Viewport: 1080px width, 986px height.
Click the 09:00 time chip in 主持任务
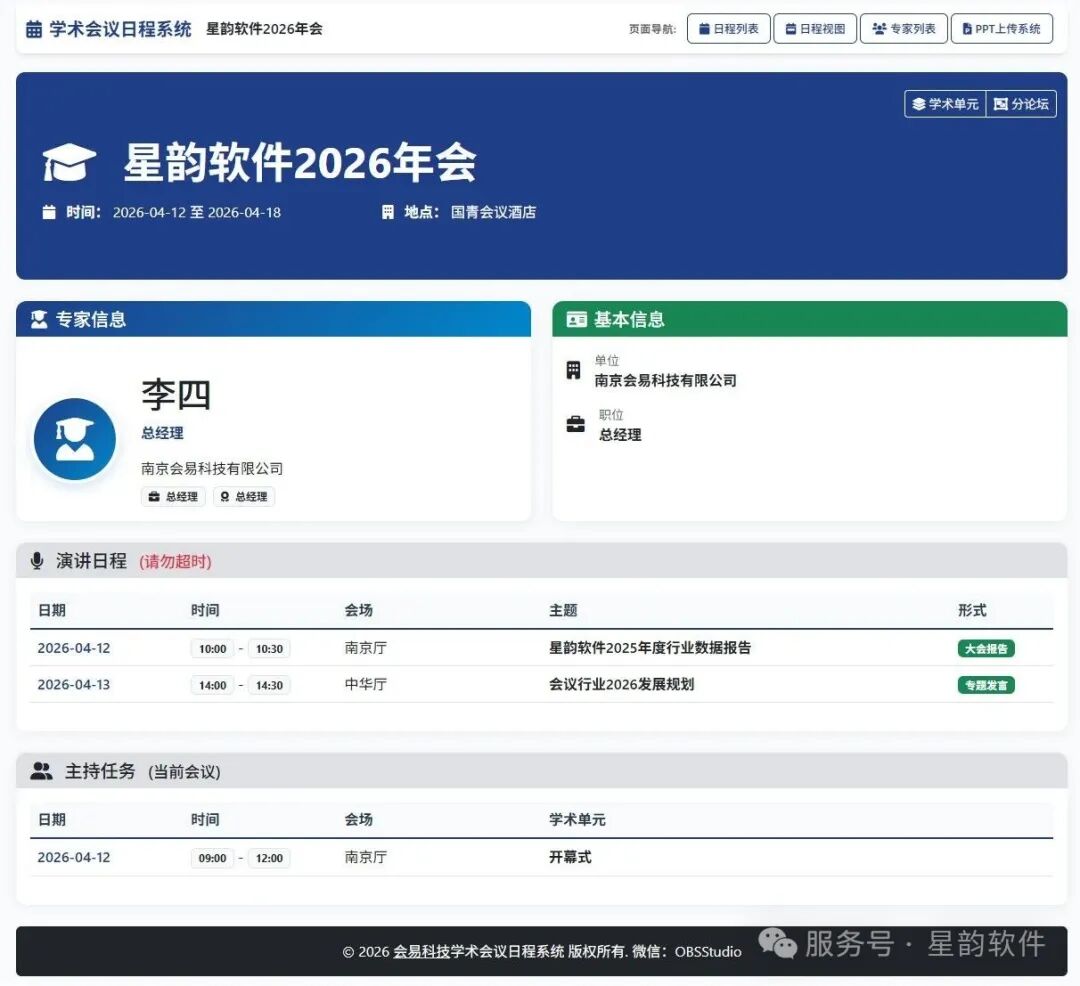pyautogui.click(x=212, y=858)
